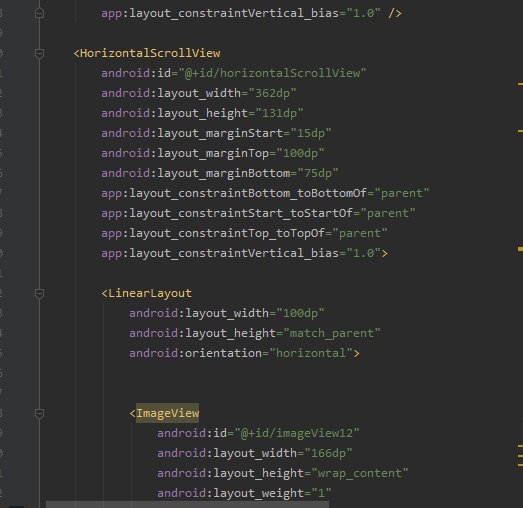
Task: Click the fold end marker beside constraintVertical_bias top line
Action: [x=39, y=13]
